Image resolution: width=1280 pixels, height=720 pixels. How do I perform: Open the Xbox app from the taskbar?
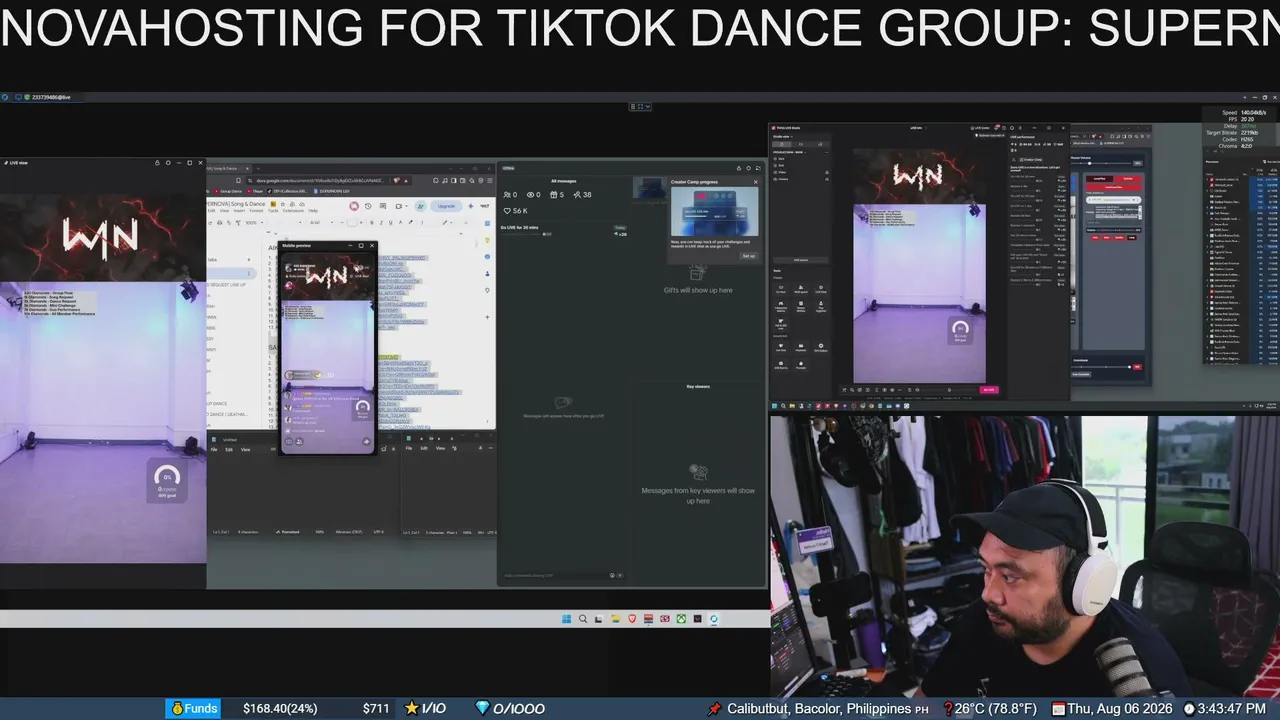(681, 619)
